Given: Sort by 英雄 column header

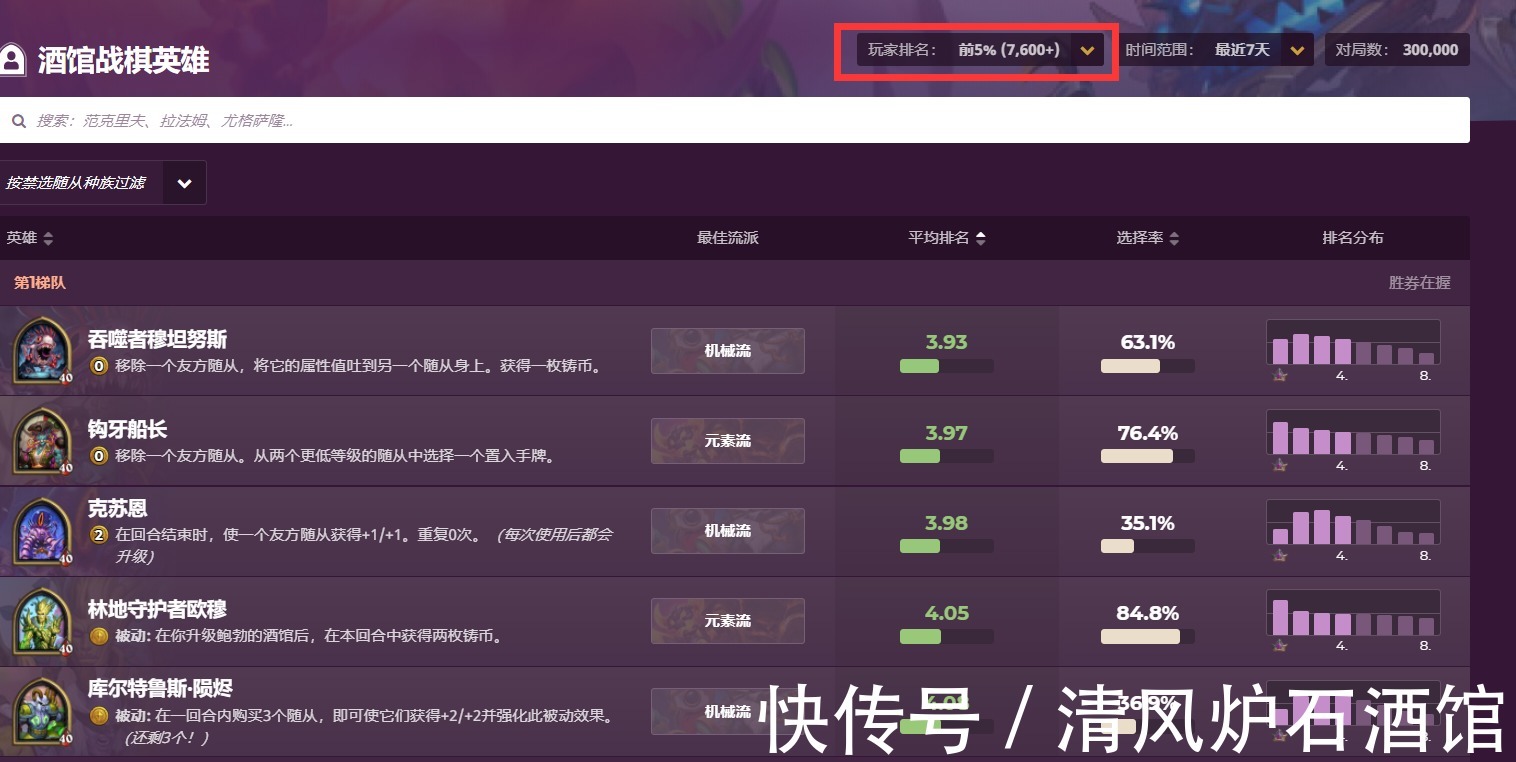Looking at the screenshot, I should (x=29, y=238).
